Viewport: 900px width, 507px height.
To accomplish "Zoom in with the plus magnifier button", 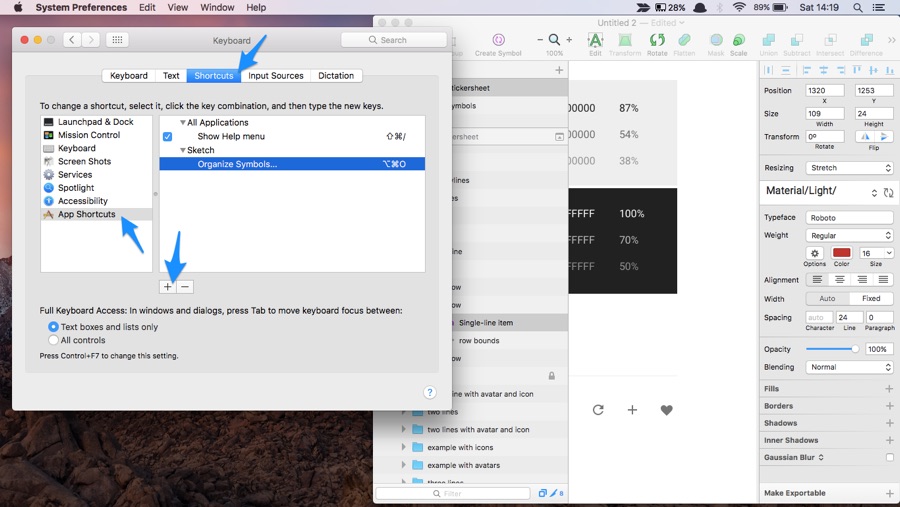I will (569, 40).
